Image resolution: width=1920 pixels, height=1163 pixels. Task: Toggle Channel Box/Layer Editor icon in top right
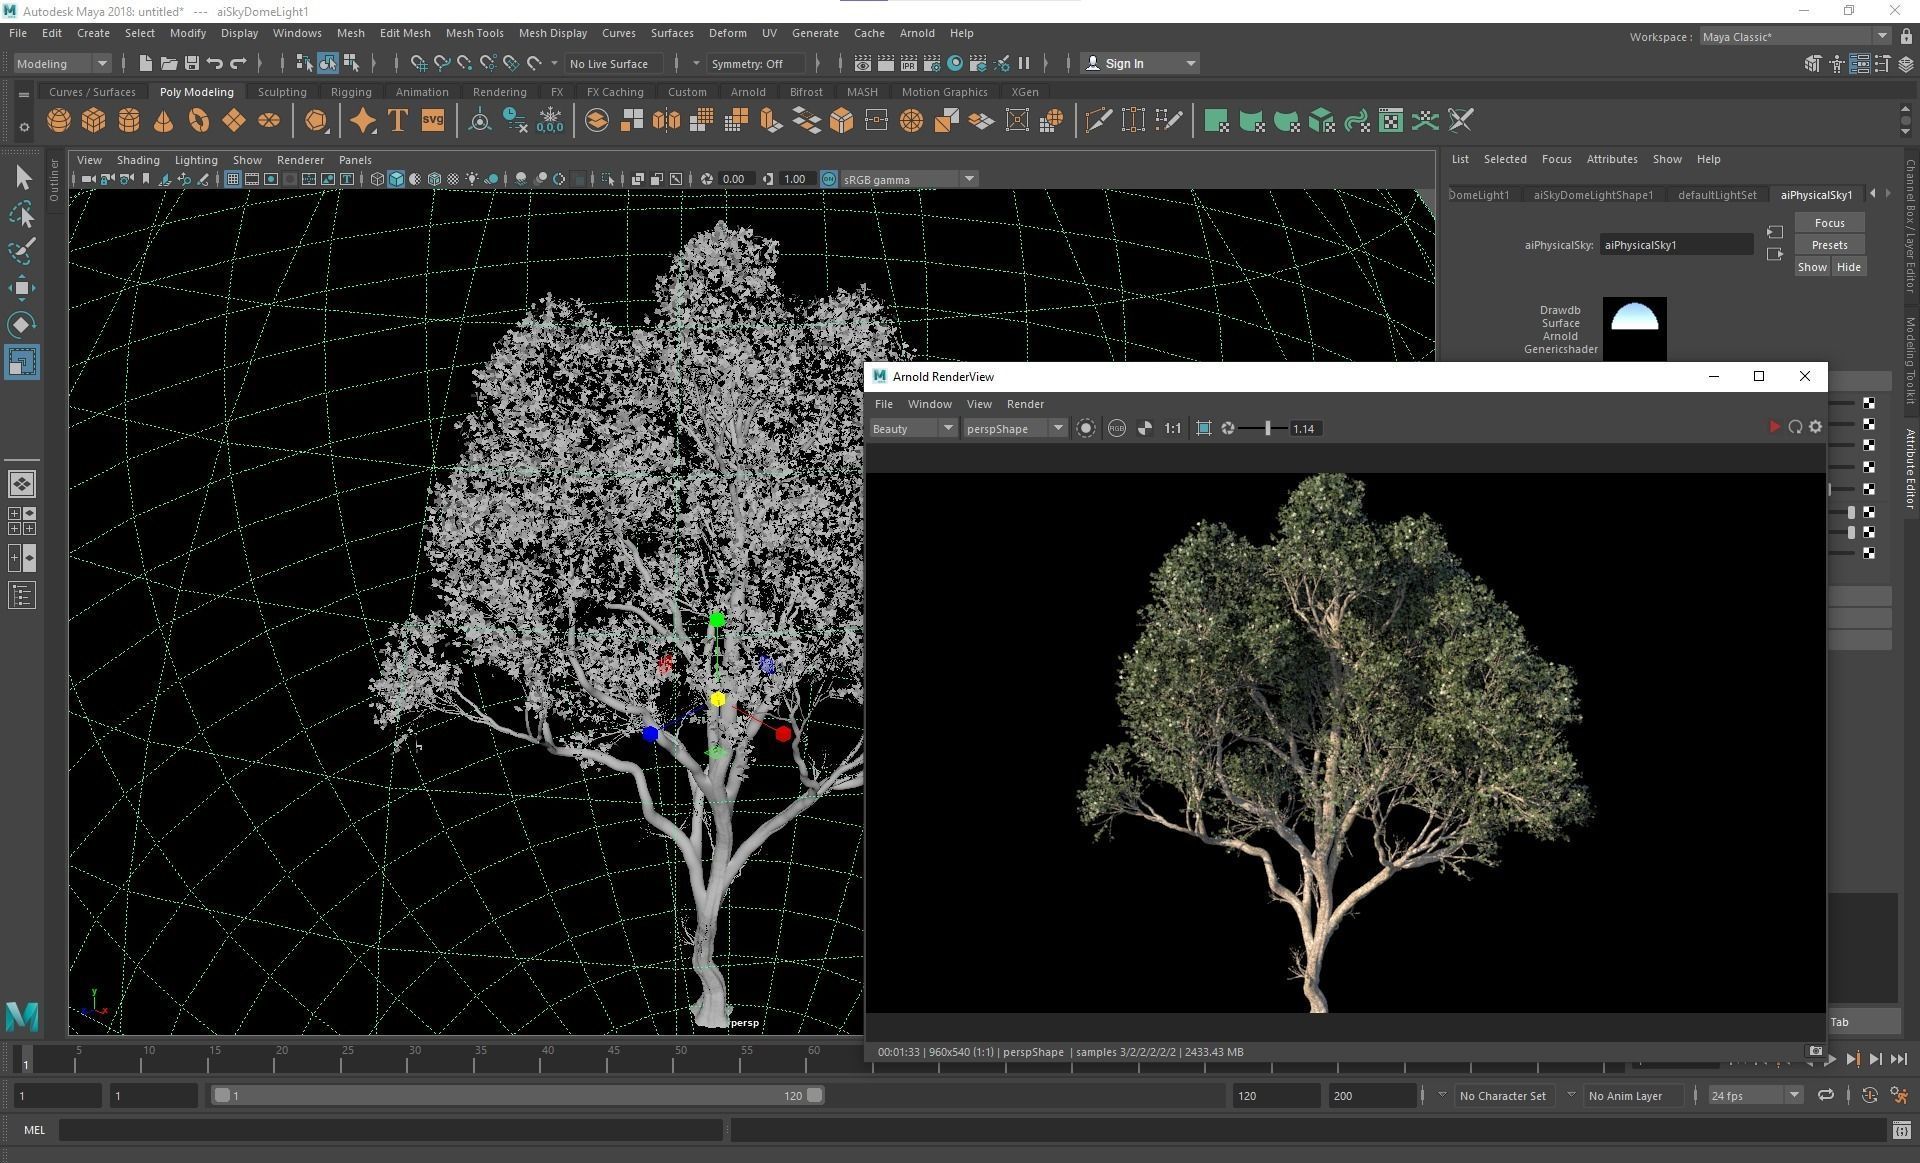tap(1906, 63)
